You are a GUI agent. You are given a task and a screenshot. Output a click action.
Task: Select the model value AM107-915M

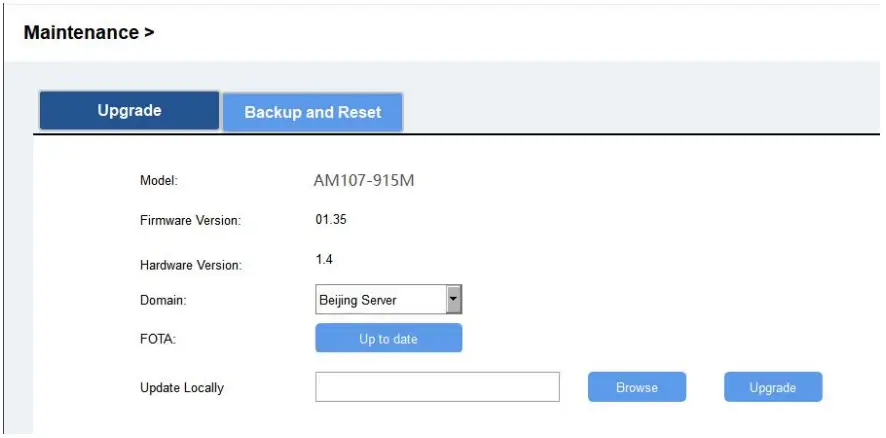[364, 181]
